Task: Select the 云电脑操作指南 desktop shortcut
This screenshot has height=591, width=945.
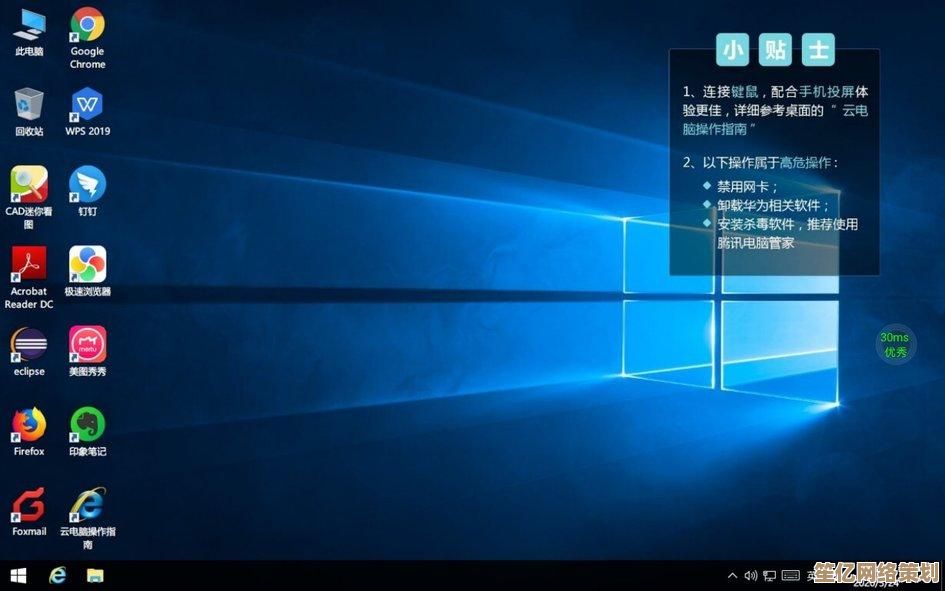Action: (87, 518)
